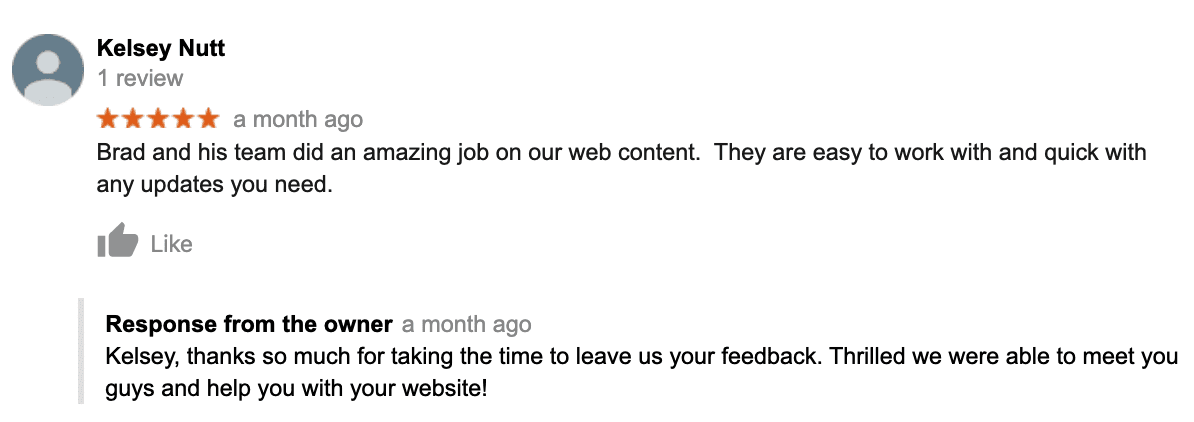Click the "1 review" count under the name
Image resolution: width=1194 pixels, height=422 pixels.
140,78
